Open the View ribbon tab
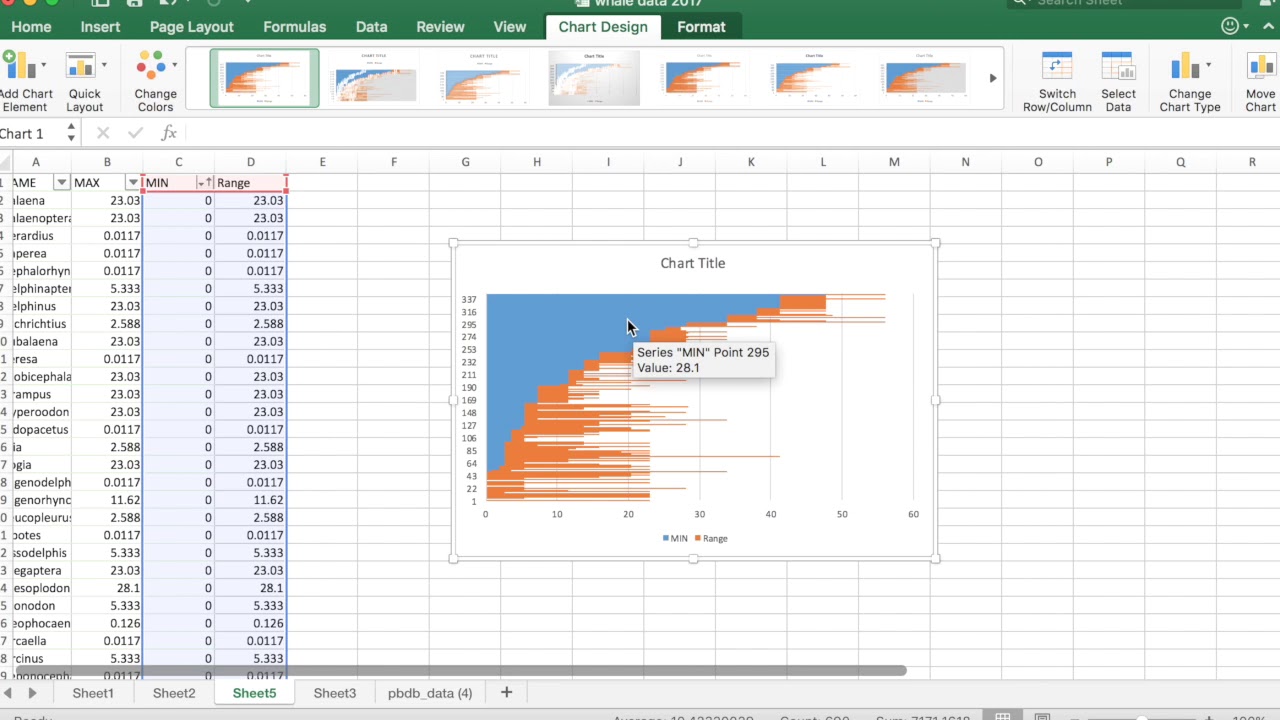The image size is (1280, 720). click(510, 27)
